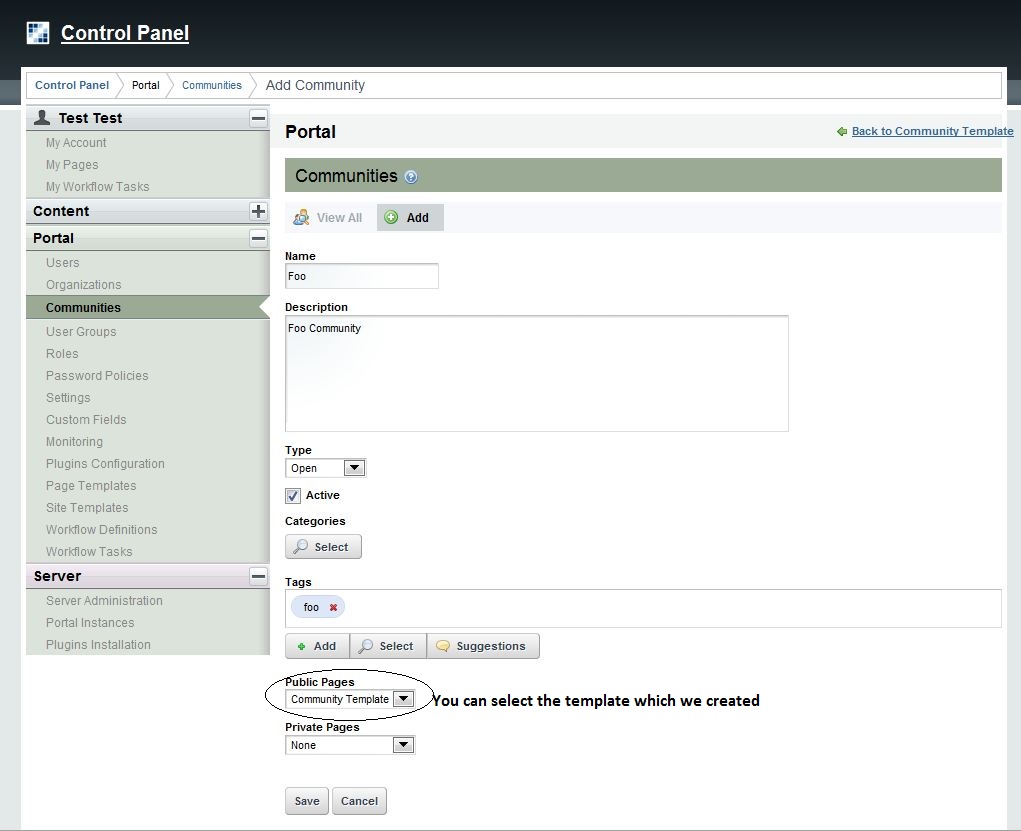This screenshot has width=1021, height=831.
Task: Click the Test Test user avatar icon
Action: point(42,118)
